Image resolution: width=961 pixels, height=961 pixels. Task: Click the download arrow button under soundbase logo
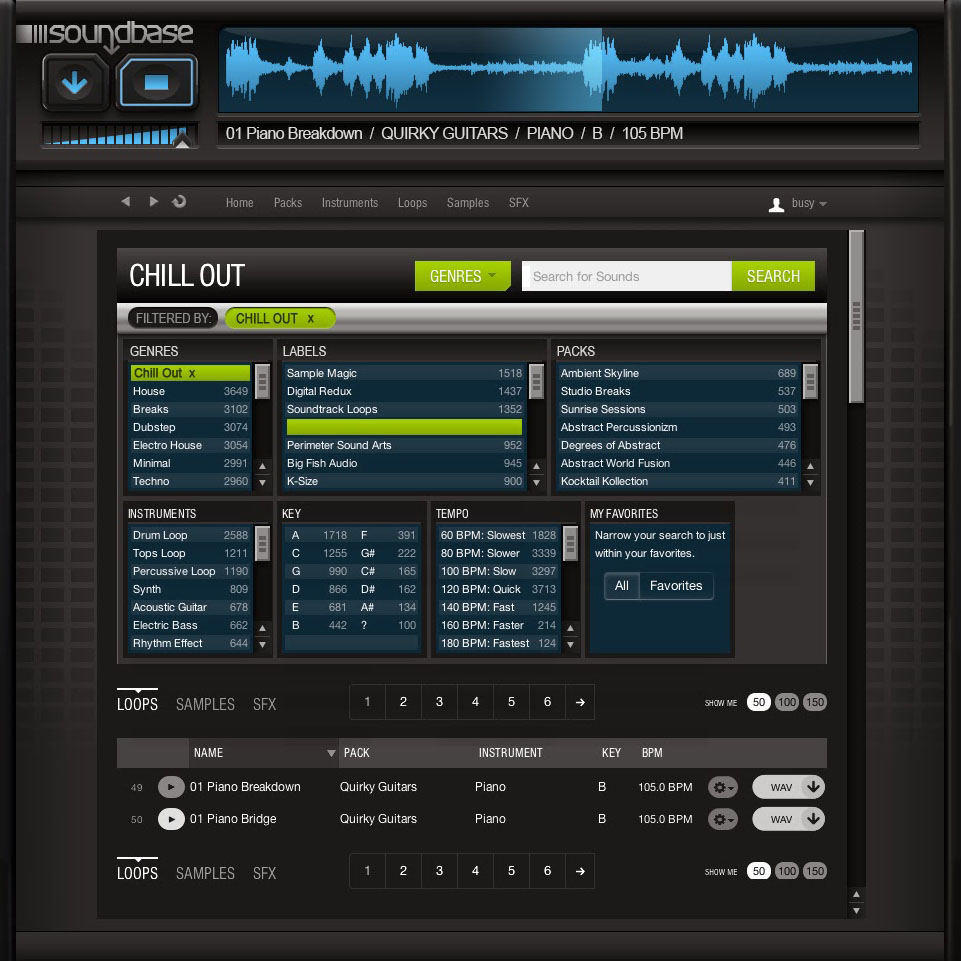click(75, 83)
